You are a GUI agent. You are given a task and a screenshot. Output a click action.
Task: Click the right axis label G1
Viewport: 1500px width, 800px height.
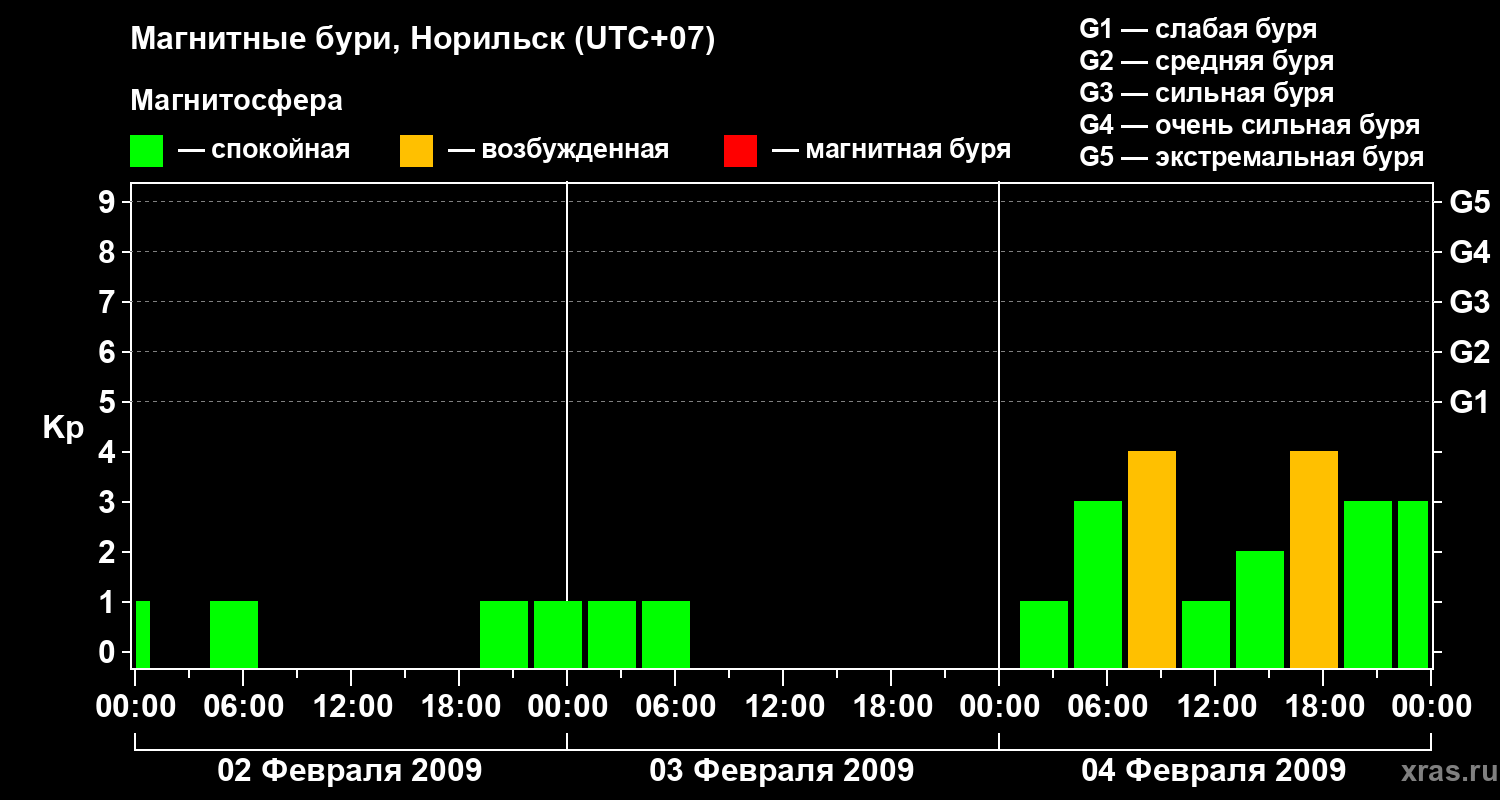click(1469, 402)
